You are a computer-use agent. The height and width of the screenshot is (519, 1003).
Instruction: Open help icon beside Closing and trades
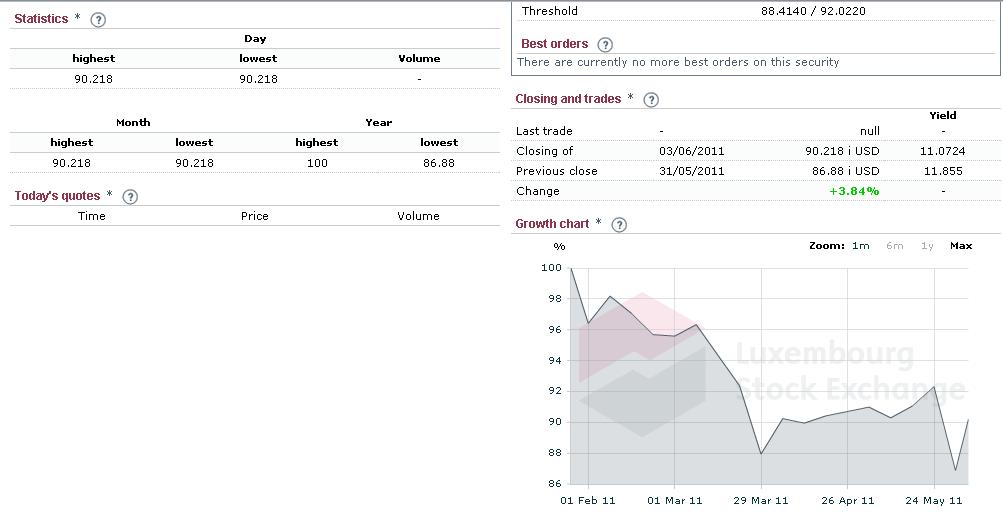tap(651, 99)
